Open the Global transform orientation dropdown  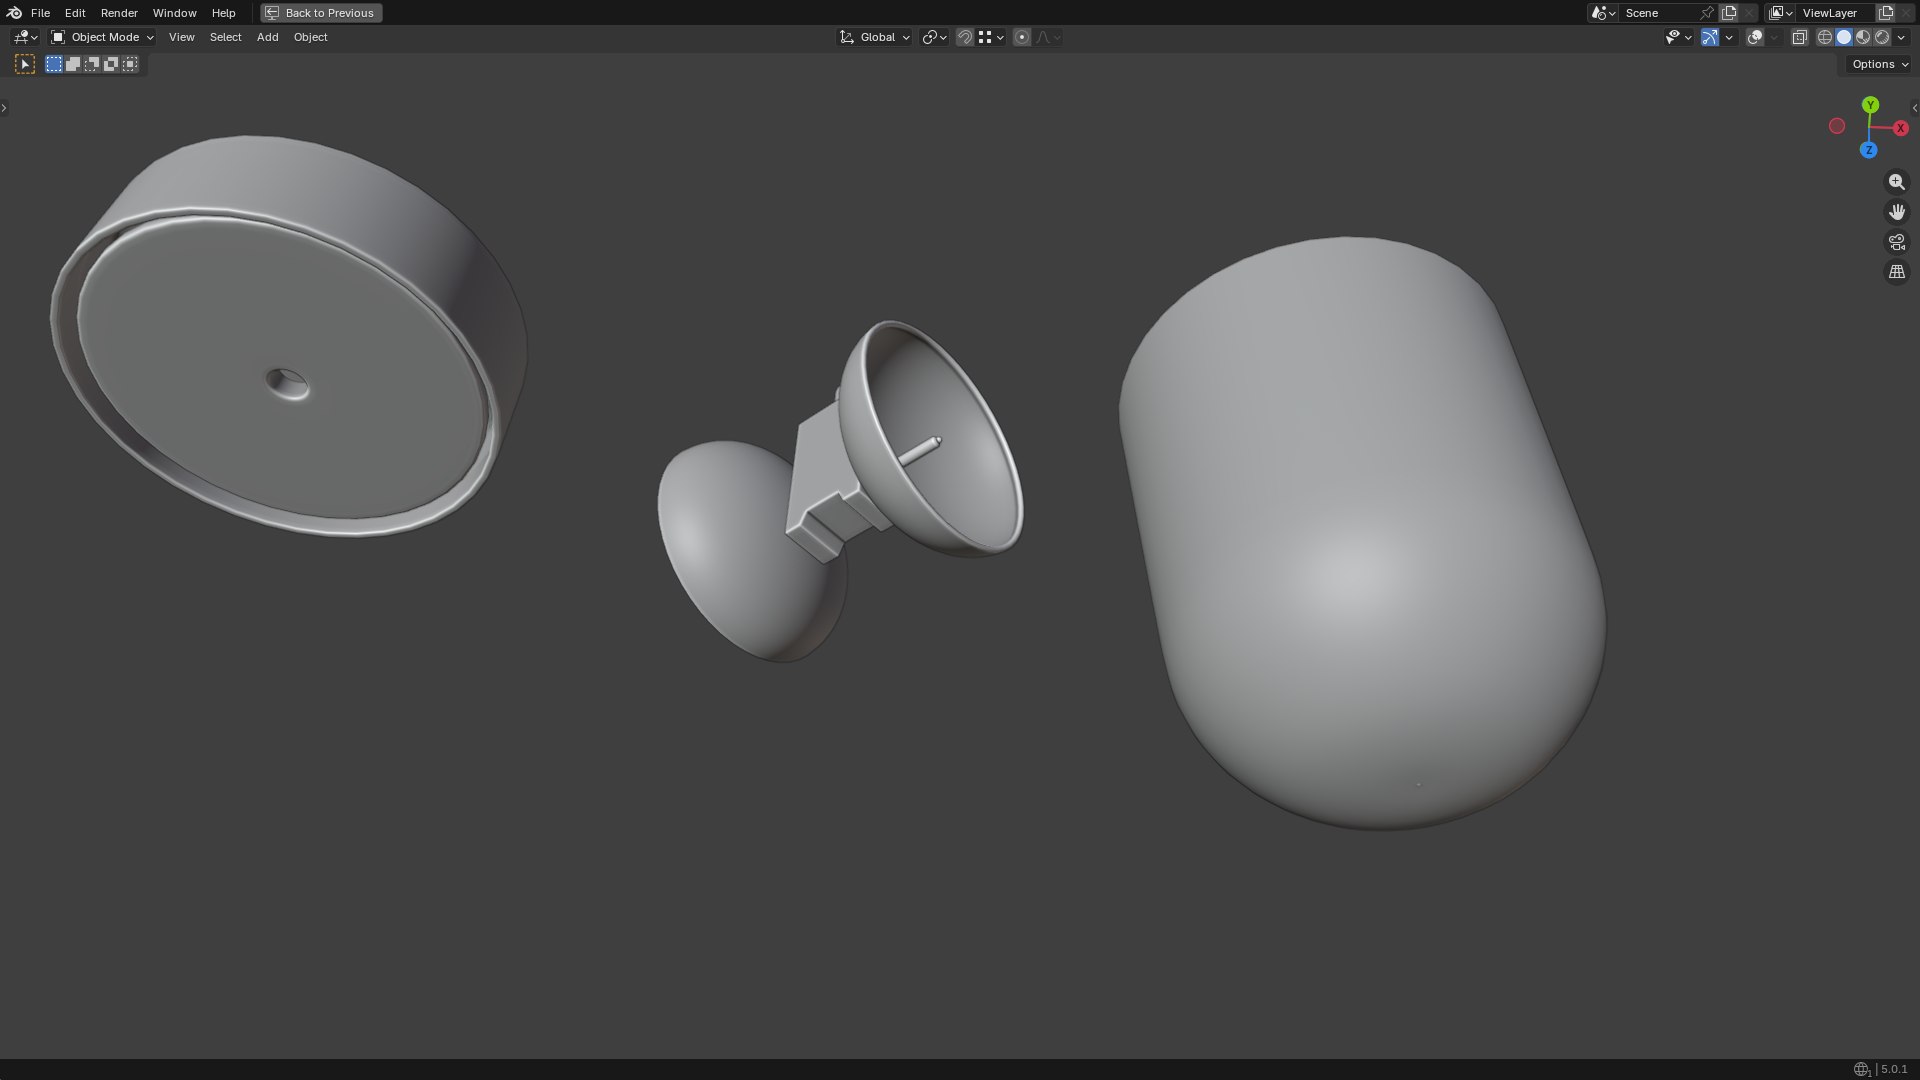tap(875, 37)
